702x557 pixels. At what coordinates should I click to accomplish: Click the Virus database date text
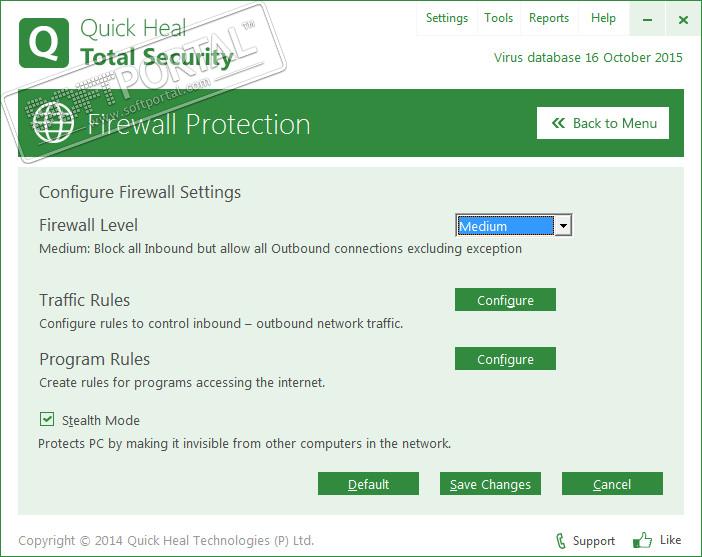pos(588,57)
